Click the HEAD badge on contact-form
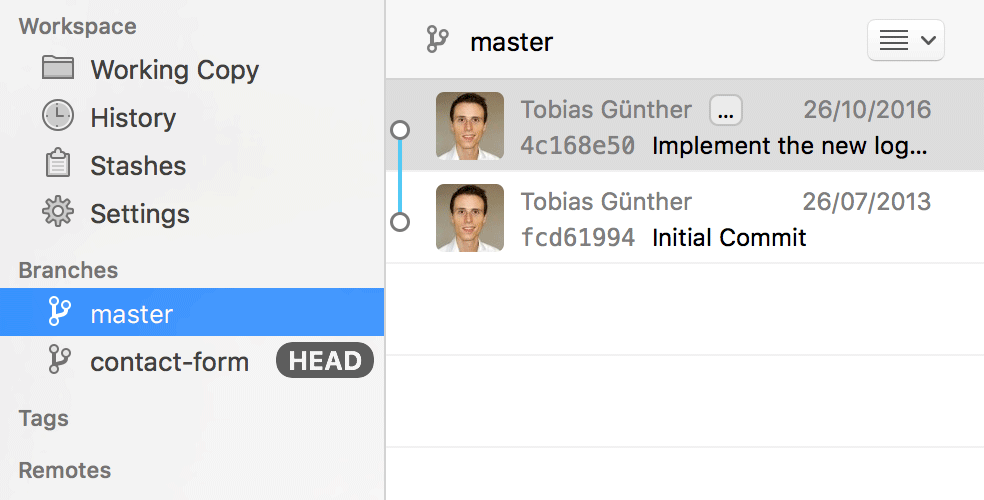 [324, 361]
